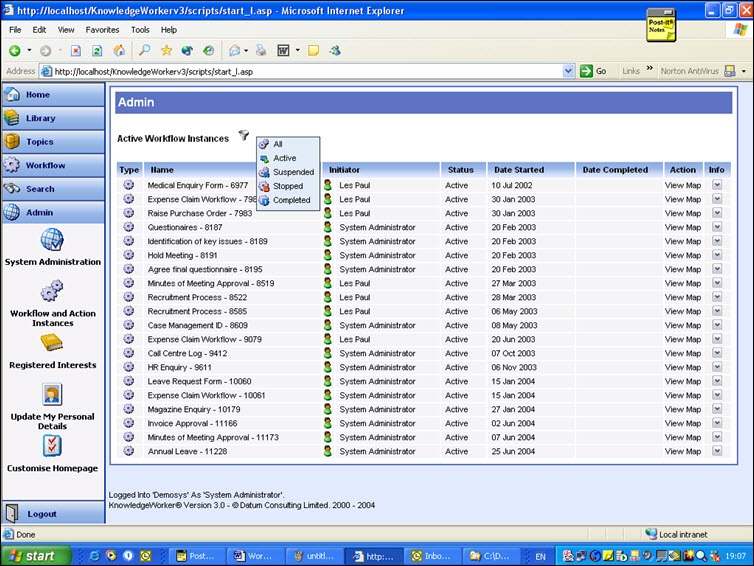Open the Favorites menu in menu bar

pos(102,30)
